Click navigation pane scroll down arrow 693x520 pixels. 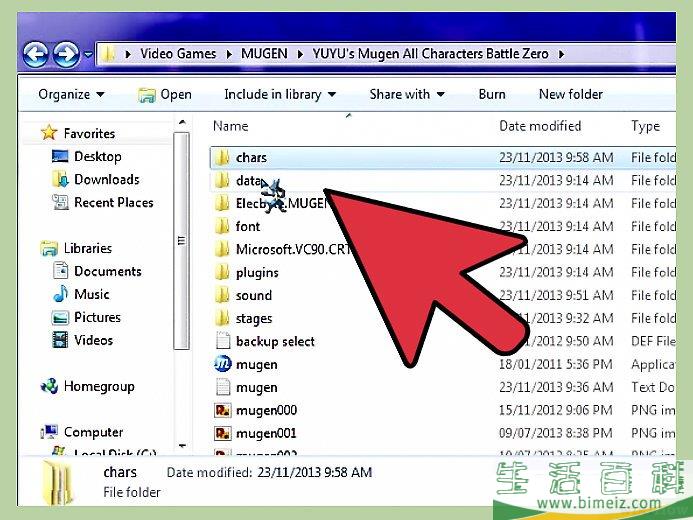[x=182, y=446]
